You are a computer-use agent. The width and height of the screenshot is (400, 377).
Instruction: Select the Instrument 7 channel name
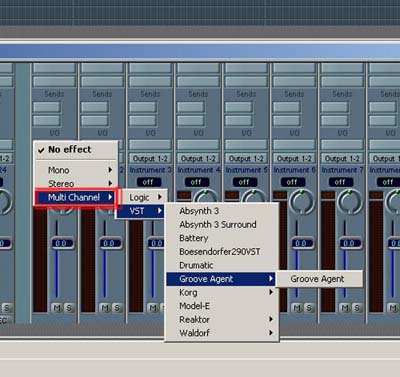coord(343,170)
